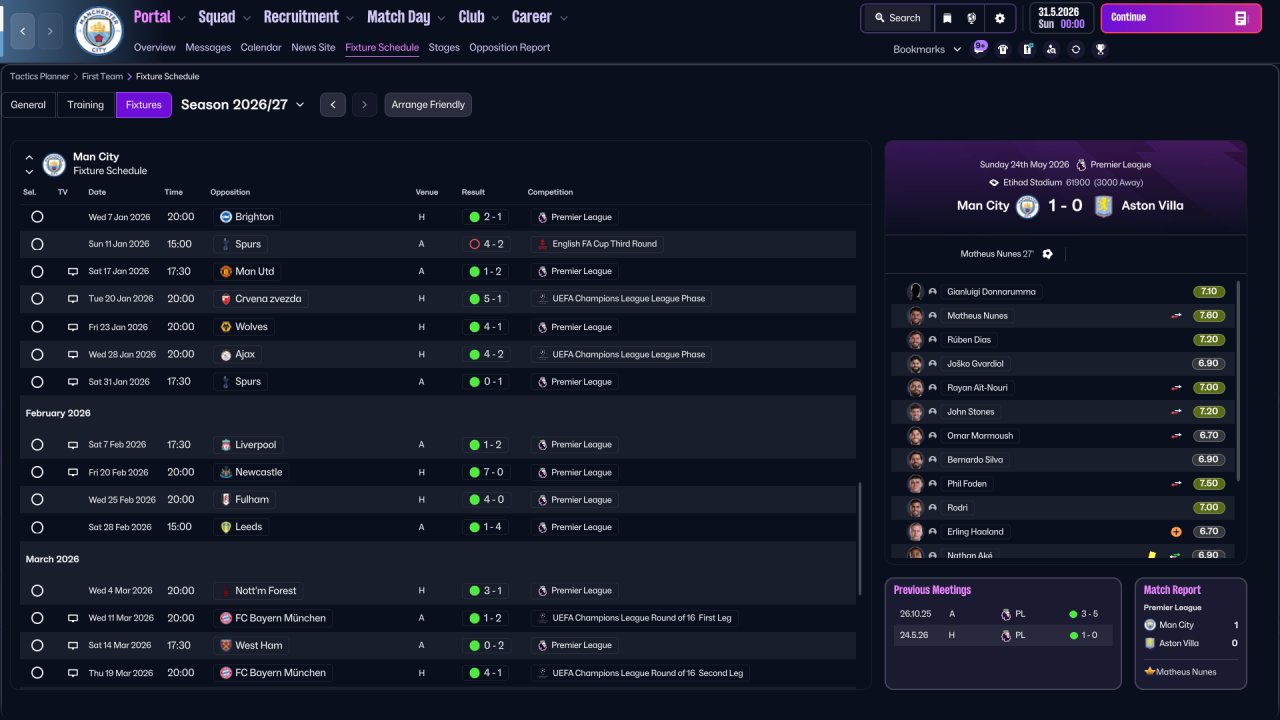Select the Leeds fixture radio button
The height and width of the screenshot is (720, 1280).
point(37,527)
